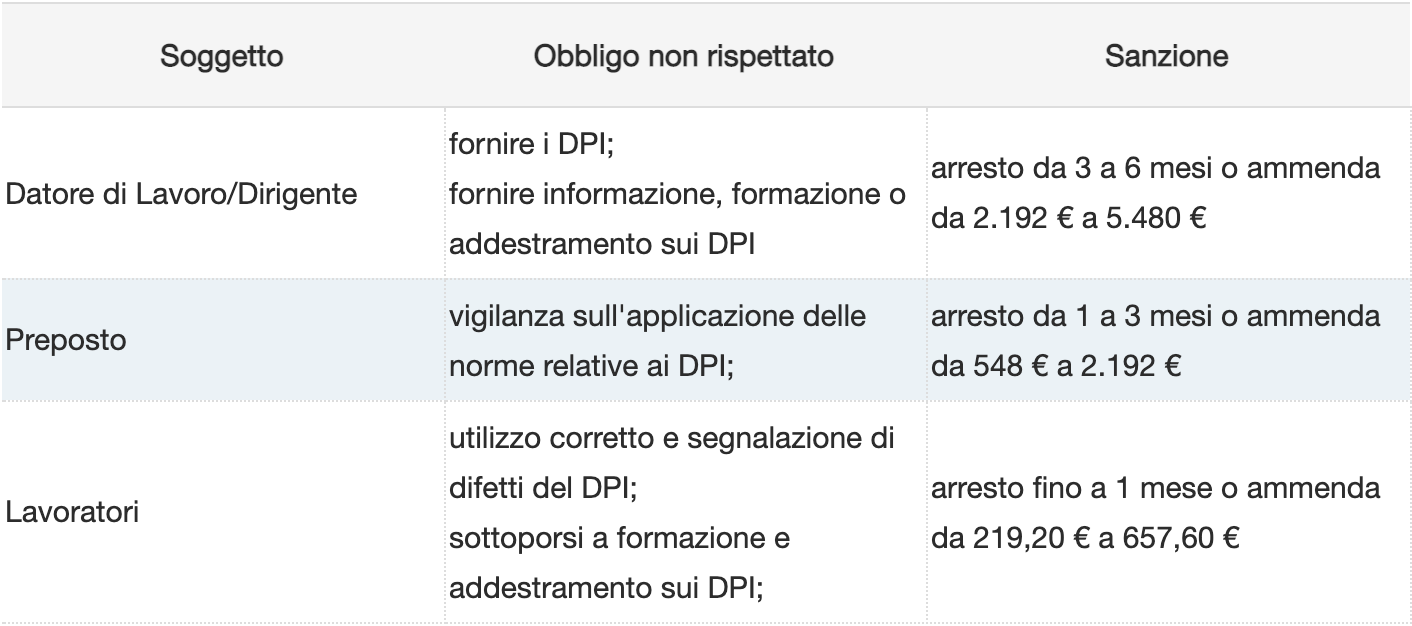
Task: Click the Sanzione column header
Action: tap(1167, 57)
